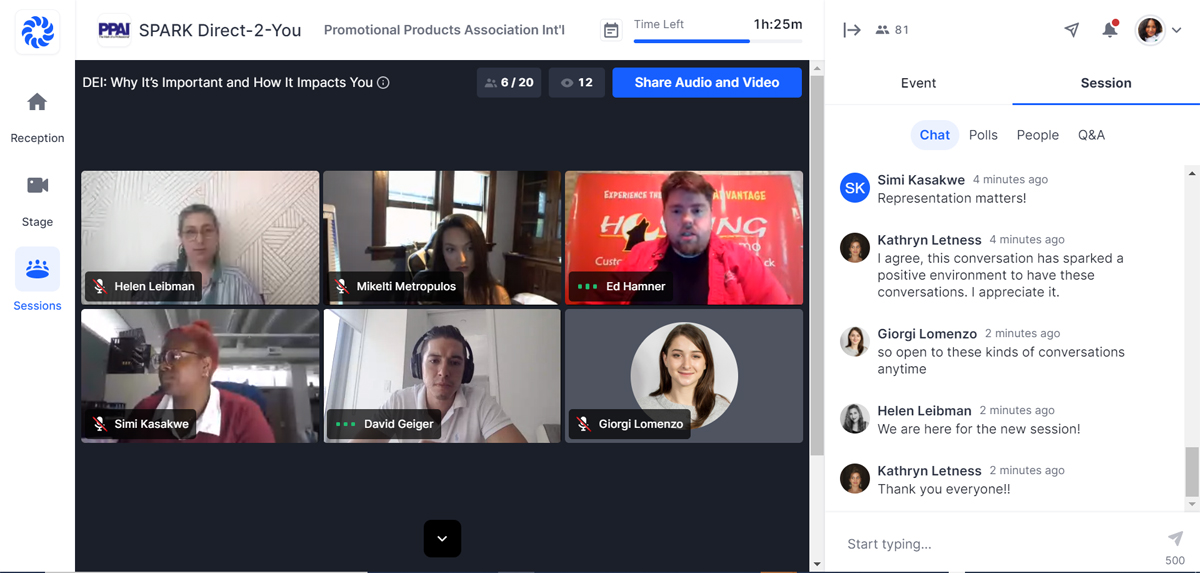Open the Reception home icon

pyautogui.click(x=37, y=103)
